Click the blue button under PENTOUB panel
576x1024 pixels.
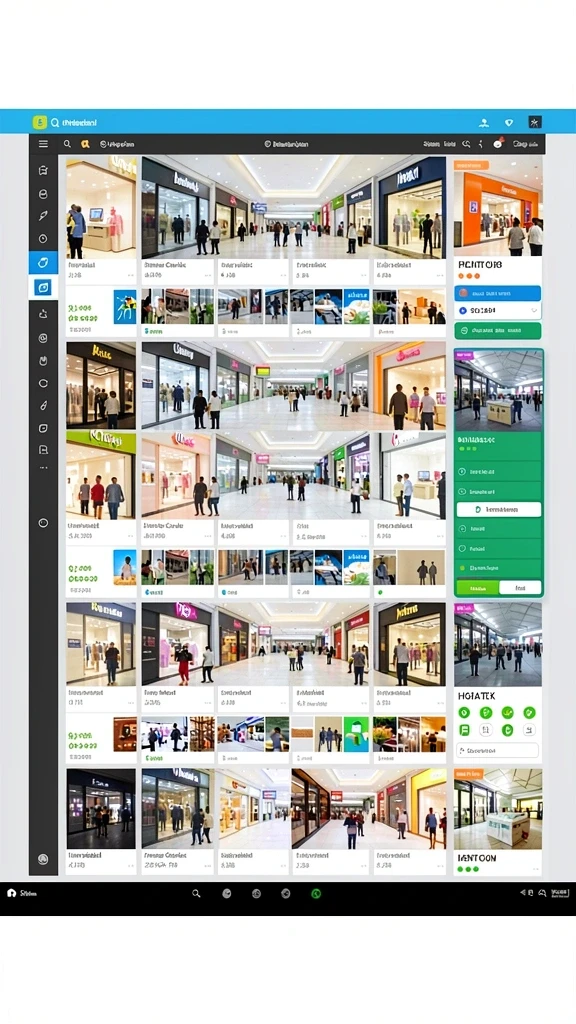tap(498, 293)
